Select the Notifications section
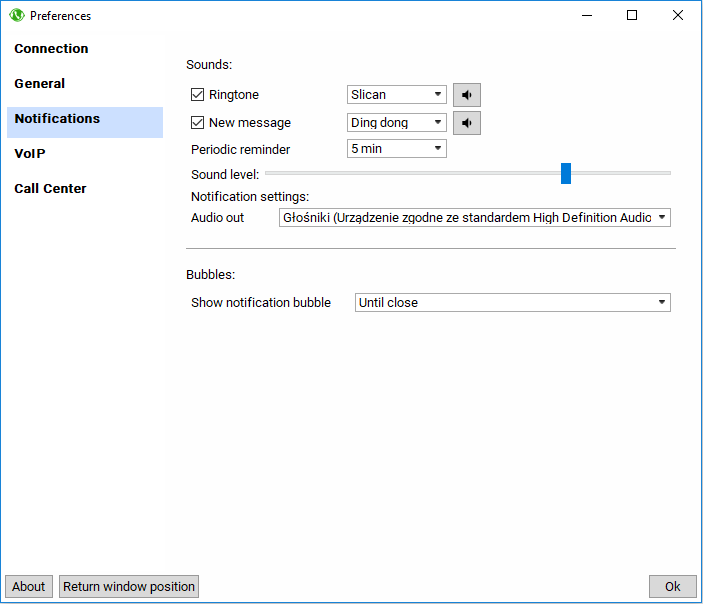Image resolution: width=703 pixels, height=604 pixels. point(57,119)
